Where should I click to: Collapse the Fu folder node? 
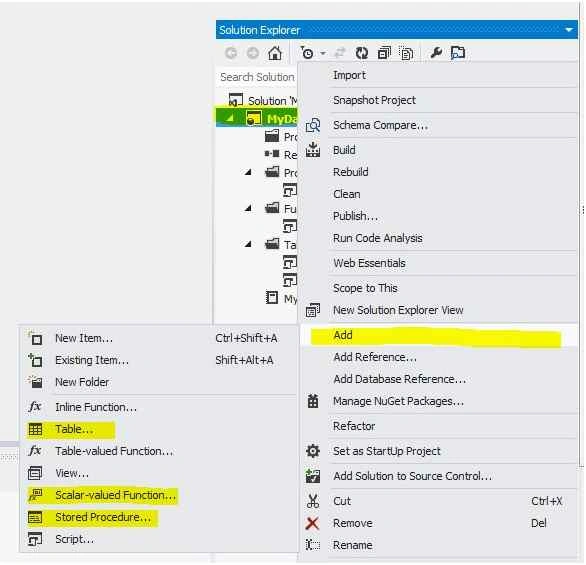(x=248, y=209)
